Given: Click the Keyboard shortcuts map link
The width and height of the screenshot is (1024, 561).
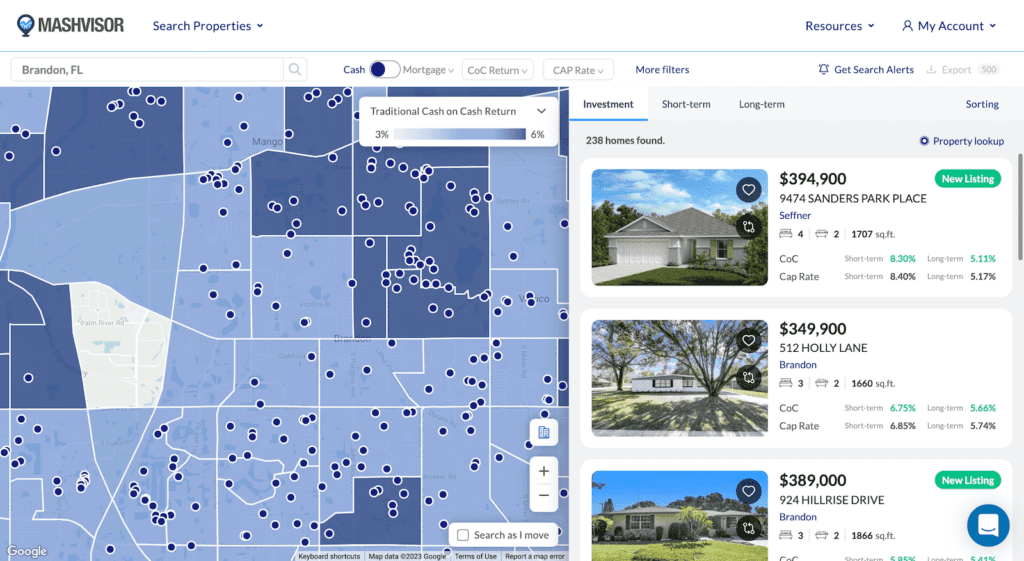Looking at the screenshot, I should [329, 556].
